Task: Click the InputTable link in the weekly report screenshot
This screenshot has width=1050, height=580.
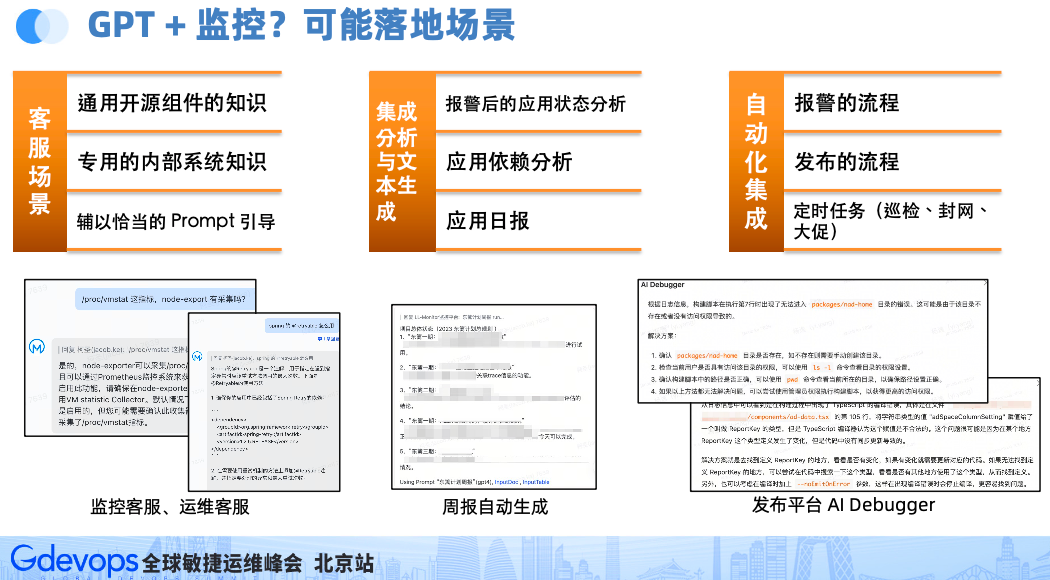Action: tap(536, 482)
